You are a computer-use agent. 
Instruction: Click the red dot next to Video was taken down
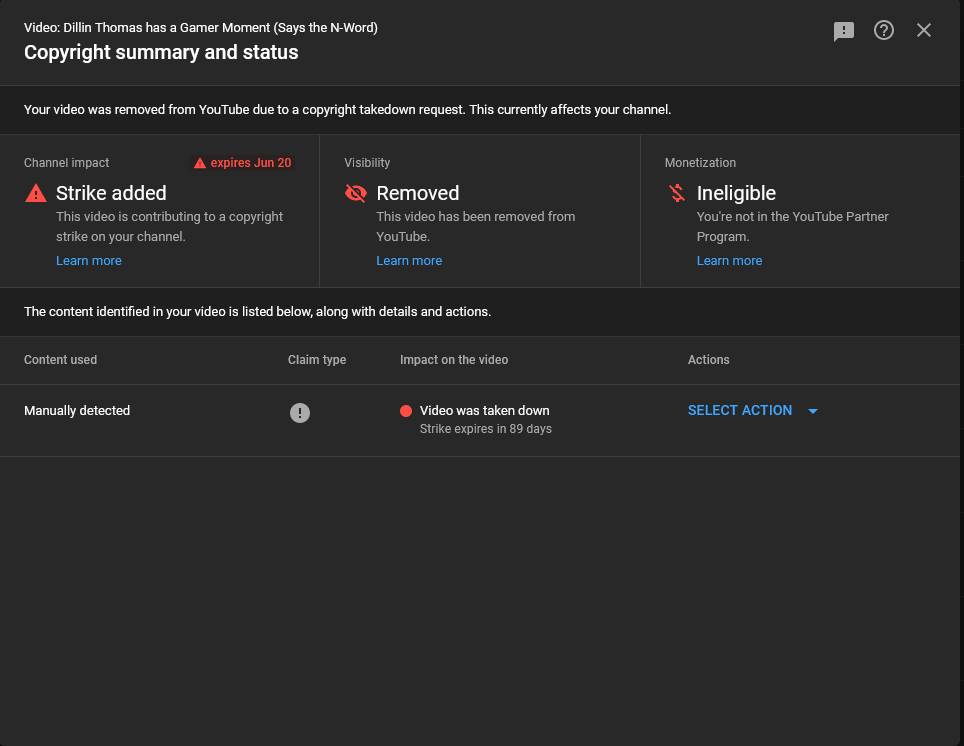pos(406,411)
